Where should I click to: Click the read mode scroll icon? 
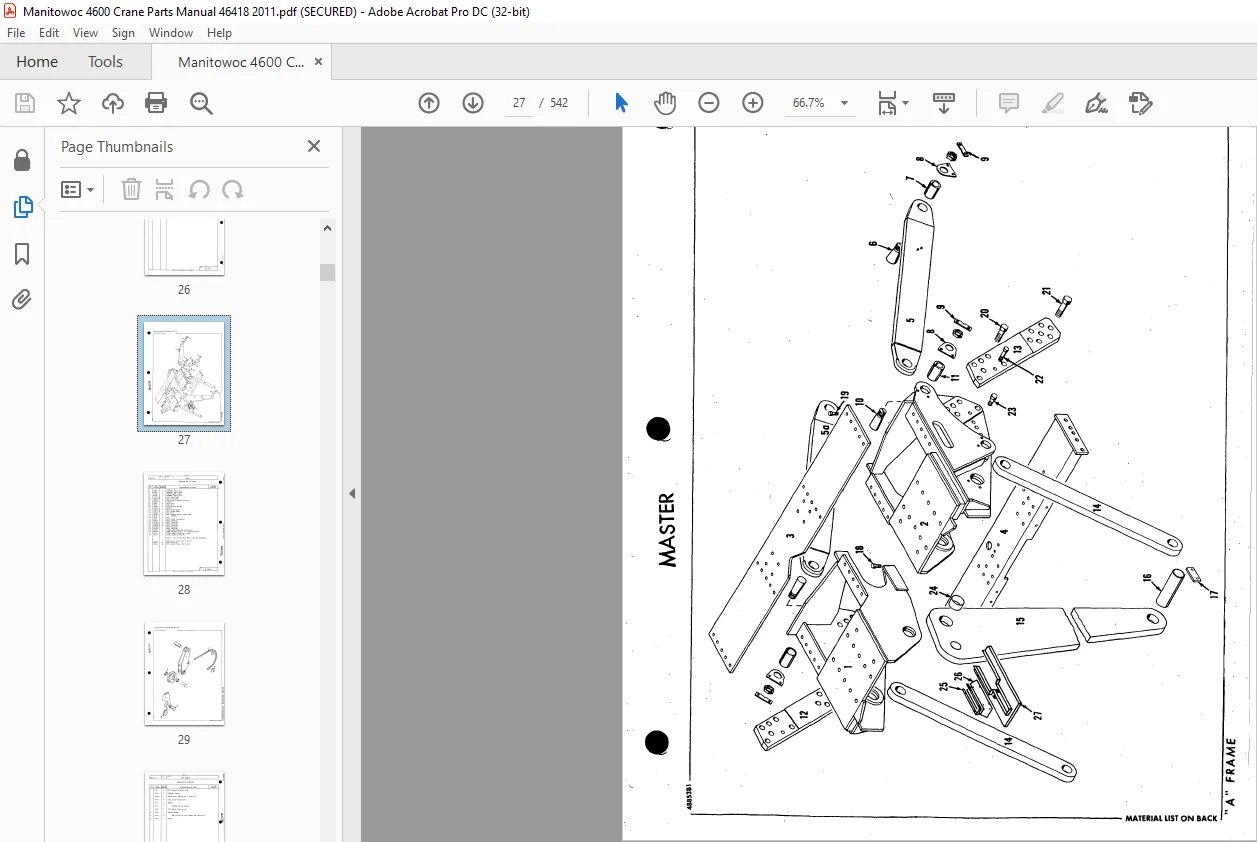pyautogui.click(x=944, y=103)
